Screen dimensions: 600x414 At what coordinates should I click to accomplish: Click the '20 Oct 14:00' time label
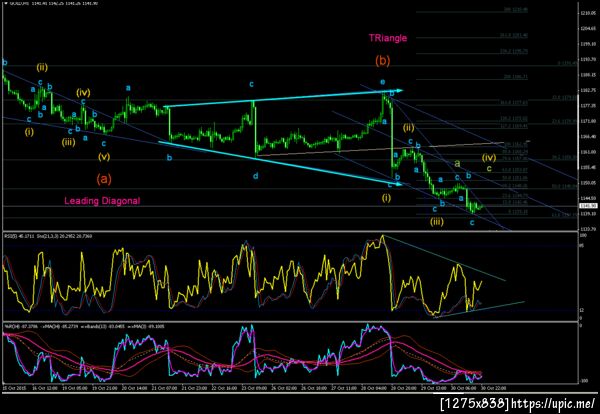[135, 388]
